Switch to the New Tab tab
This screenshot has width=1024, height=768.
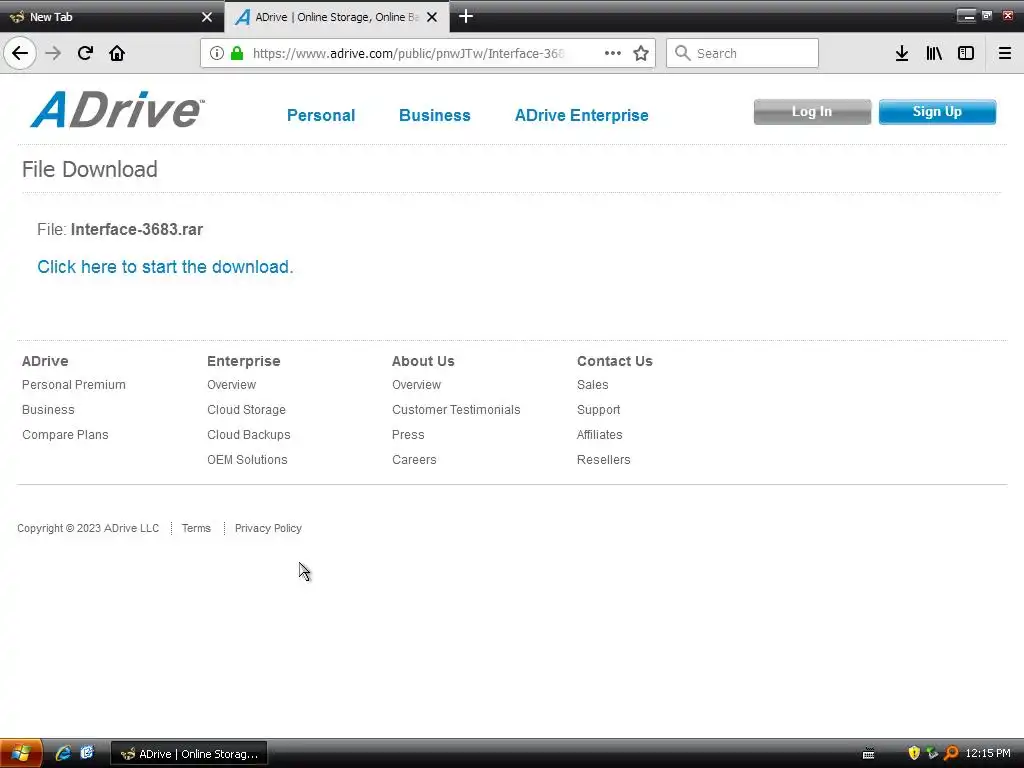click(111, 17)
